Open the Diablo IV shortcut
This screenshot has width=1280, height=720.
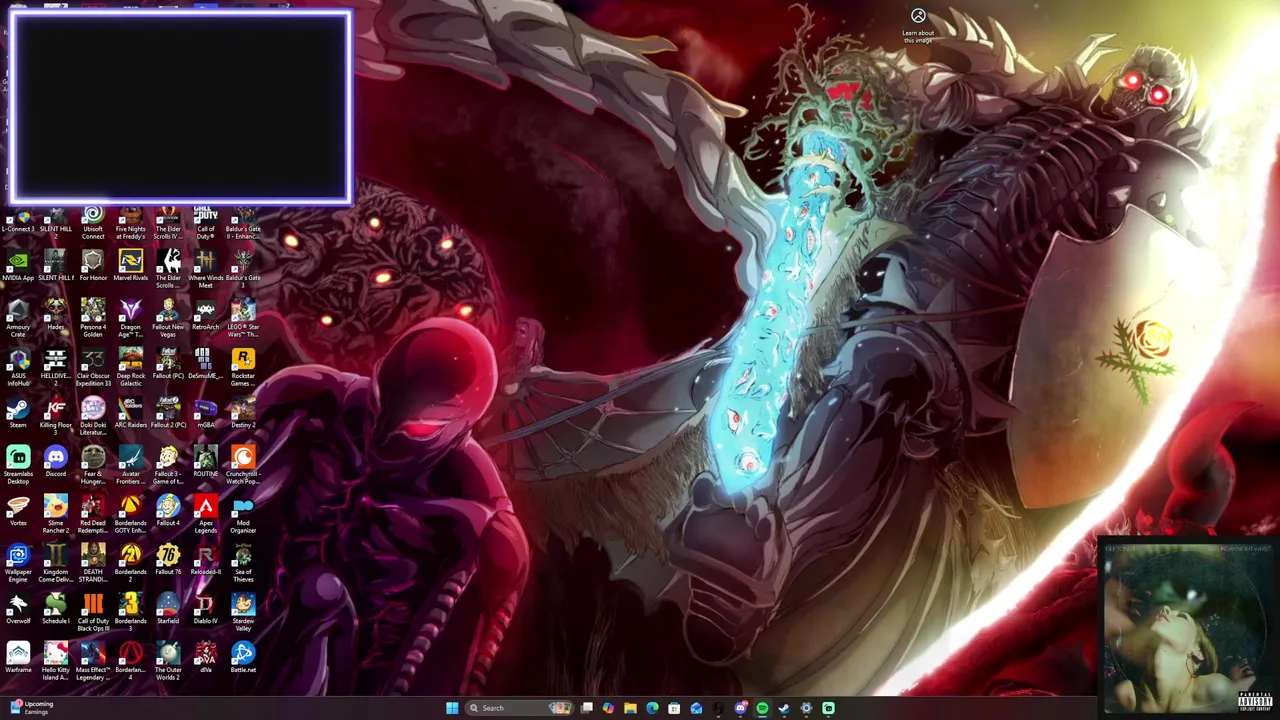[x=205, y=609]
